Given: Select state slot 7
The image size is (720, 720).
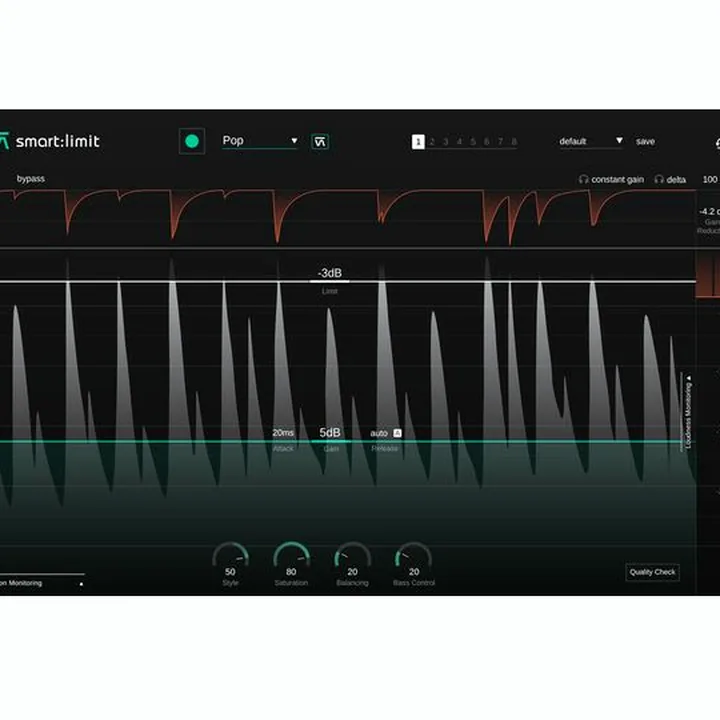Looking at the screenshot, I should click(501, 142).
